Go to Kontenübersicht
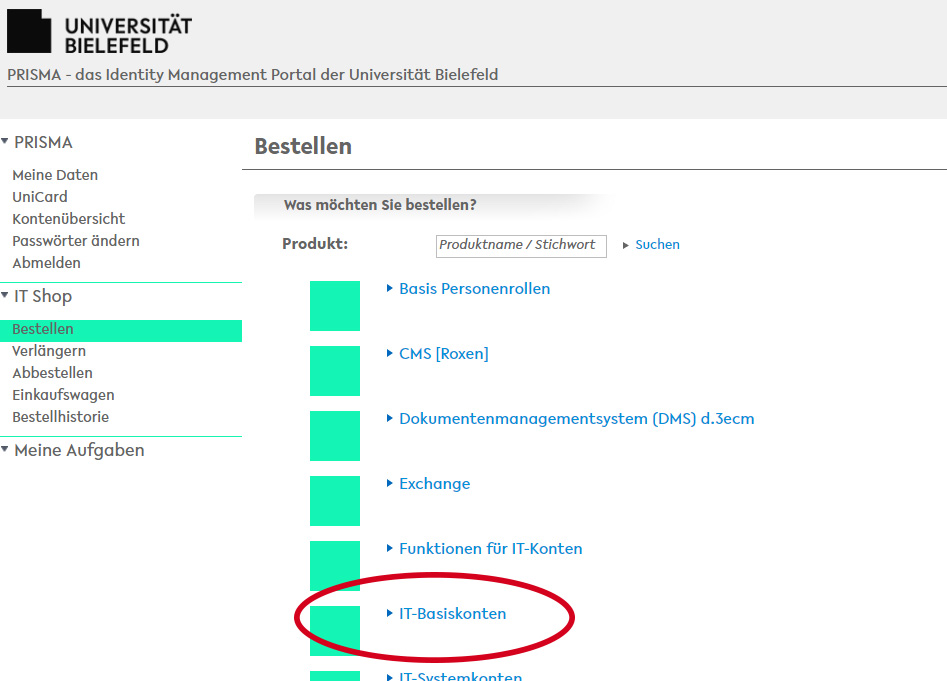The image size is (947, 681). (x=68, y=219)
